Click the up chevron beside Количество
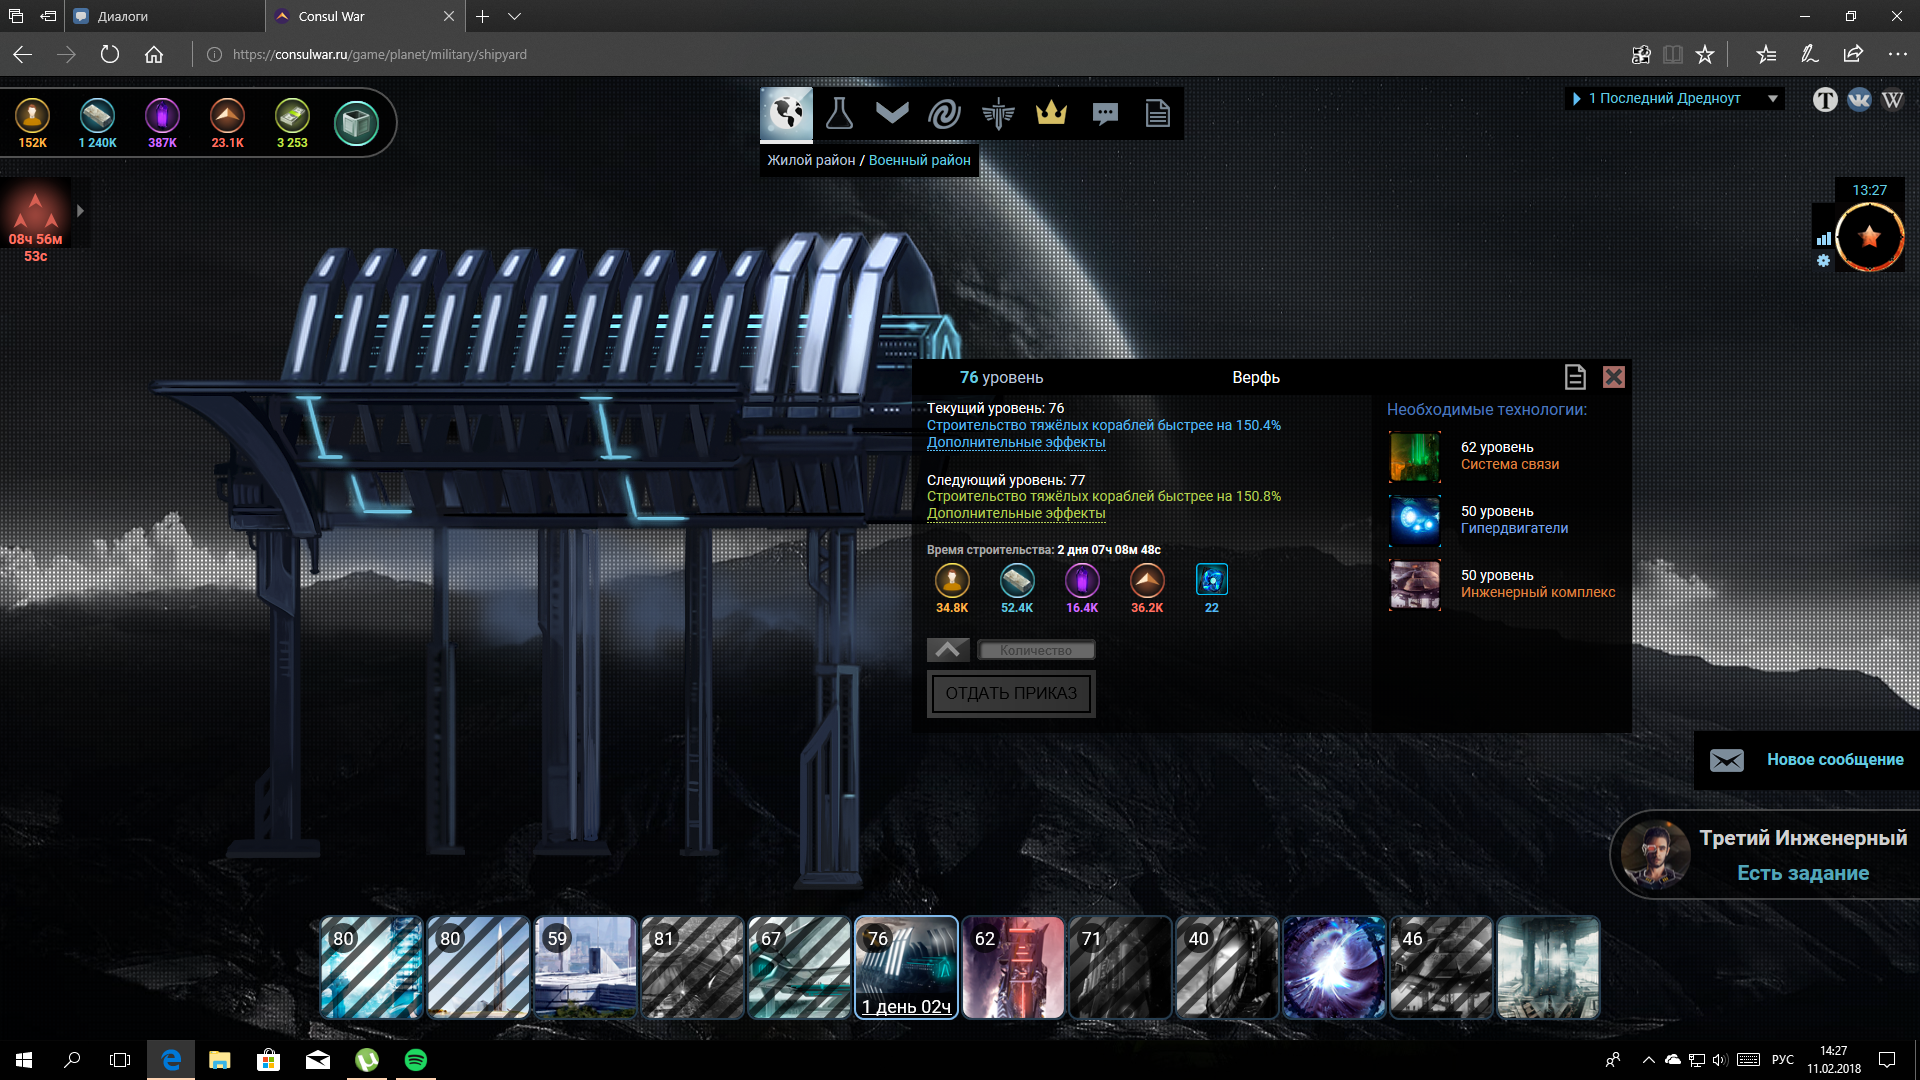The width and height of the screenshot is (1920, 1080). click(948, 650)
